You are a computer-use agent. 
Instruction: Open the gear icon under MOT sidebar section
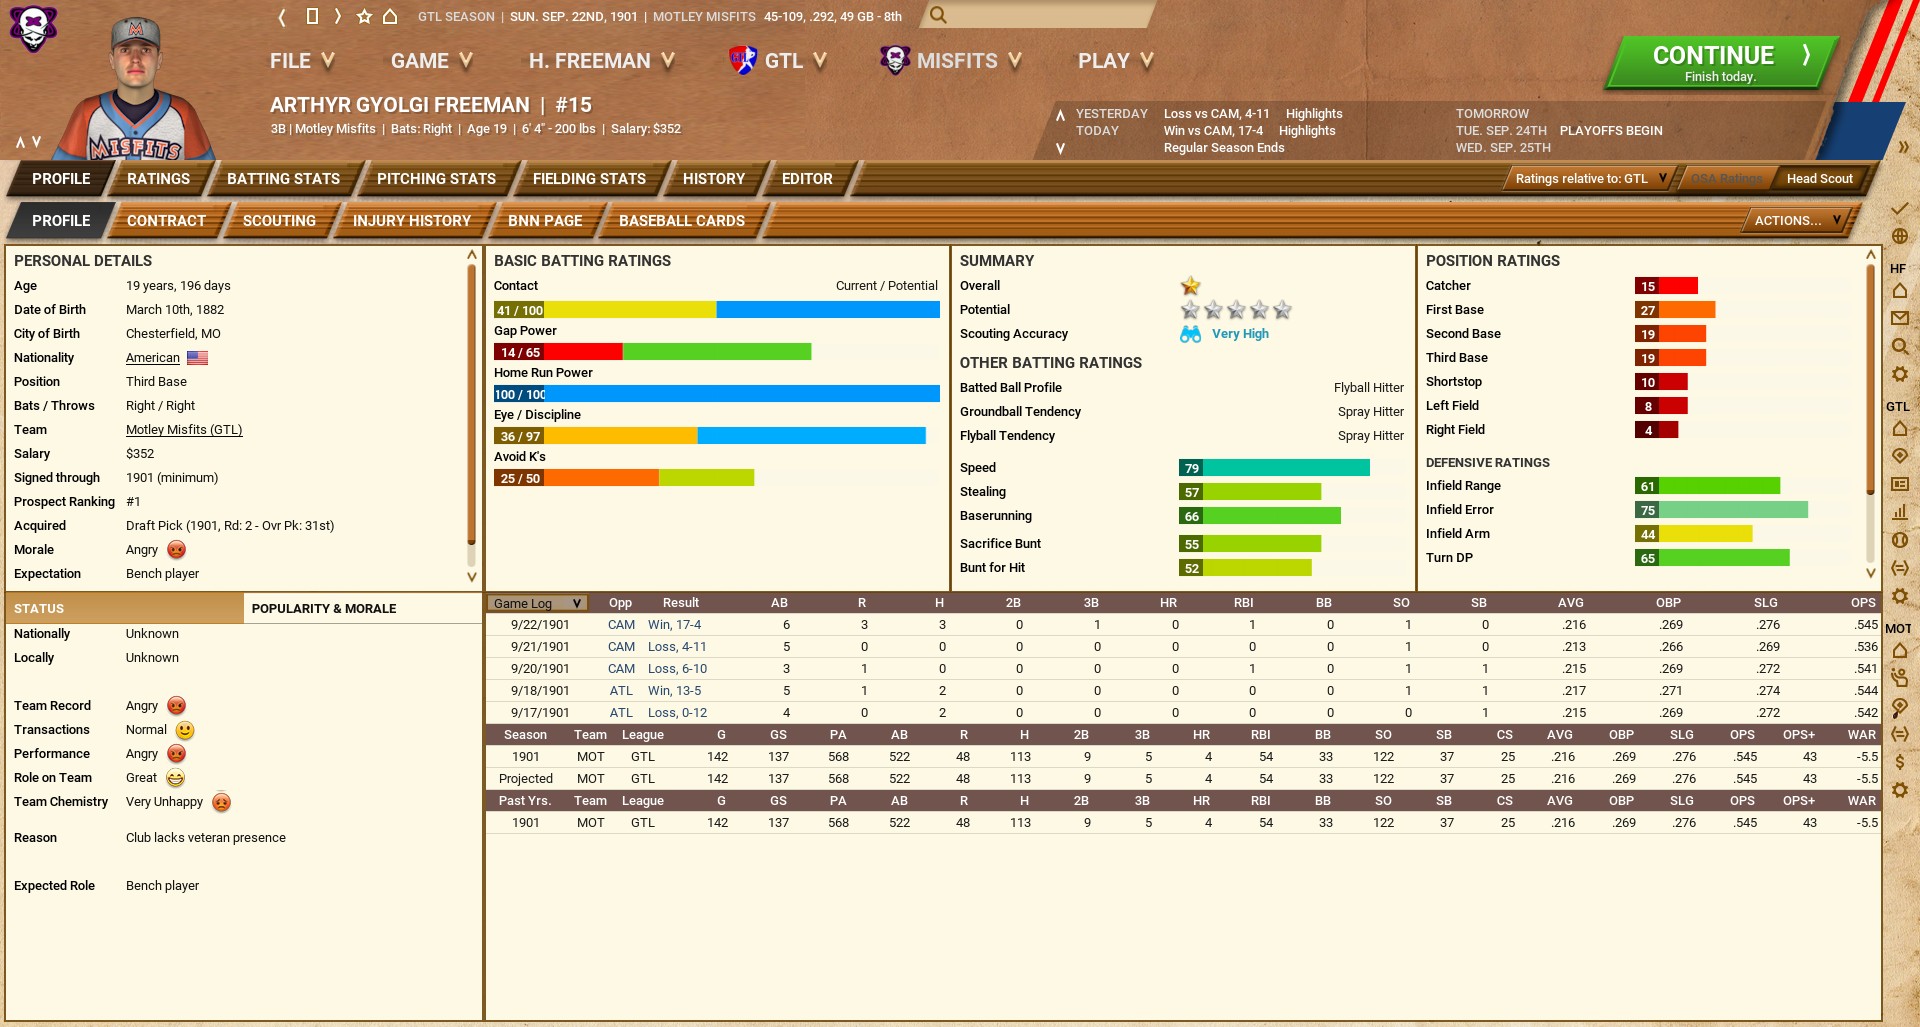1899,790
